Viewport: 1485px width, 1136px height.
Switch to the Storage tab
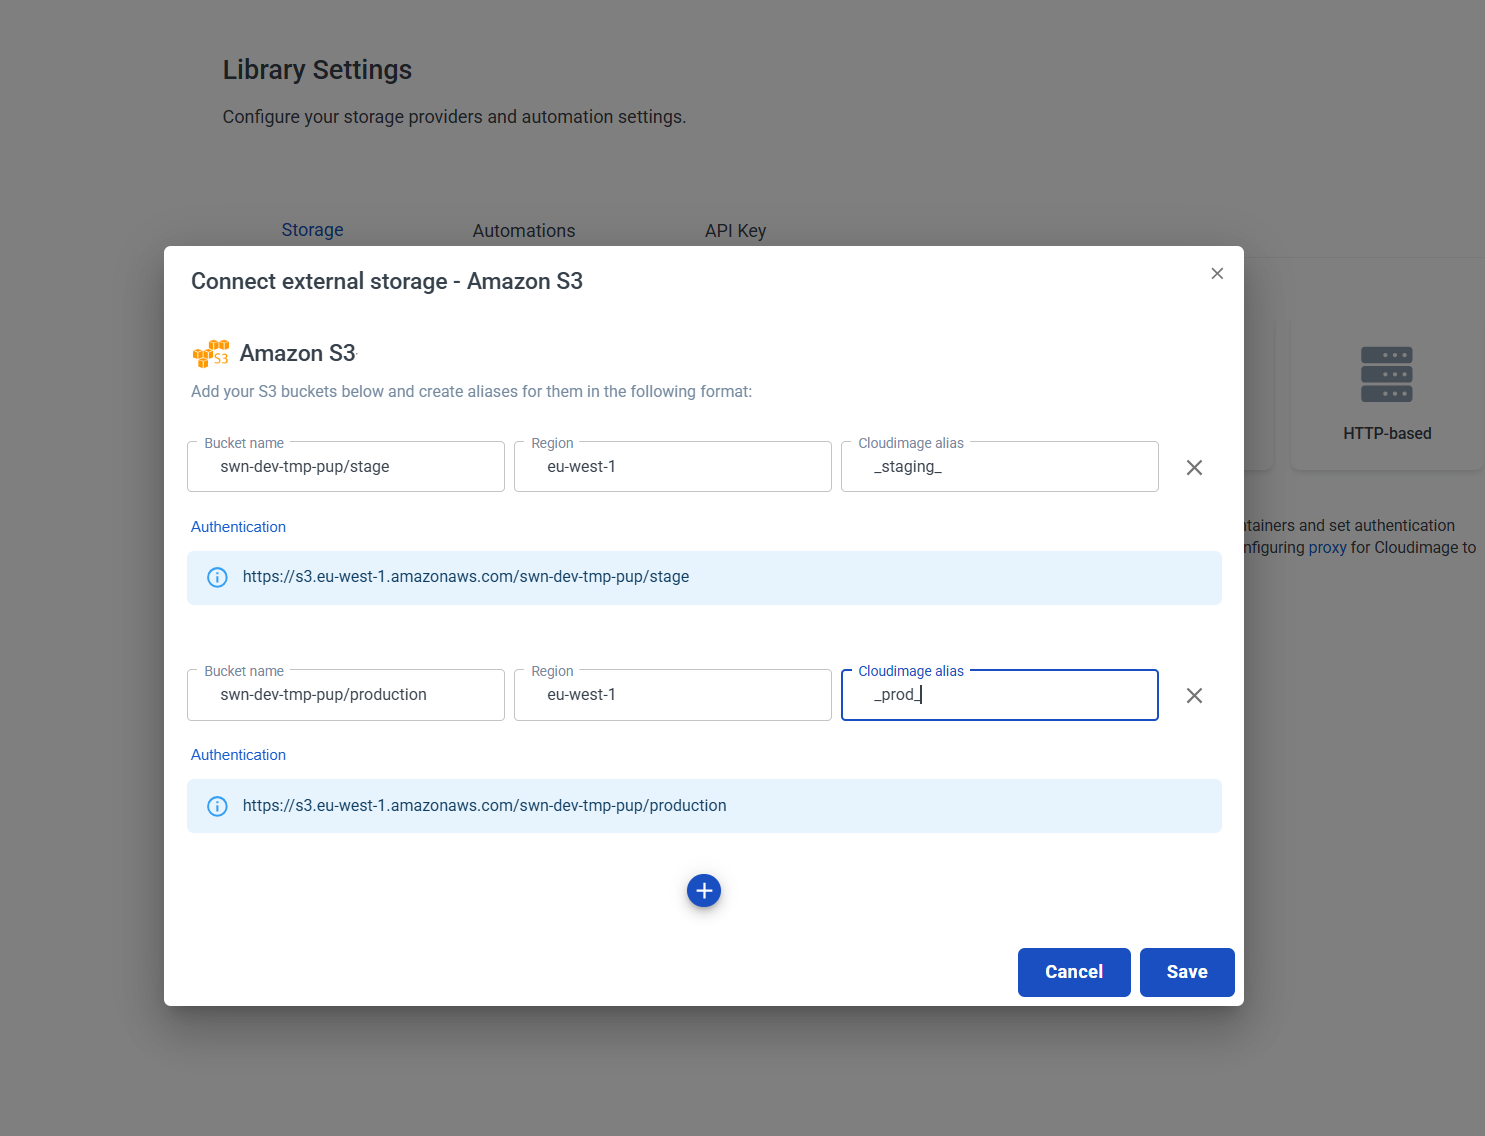(x=312, y=230)
